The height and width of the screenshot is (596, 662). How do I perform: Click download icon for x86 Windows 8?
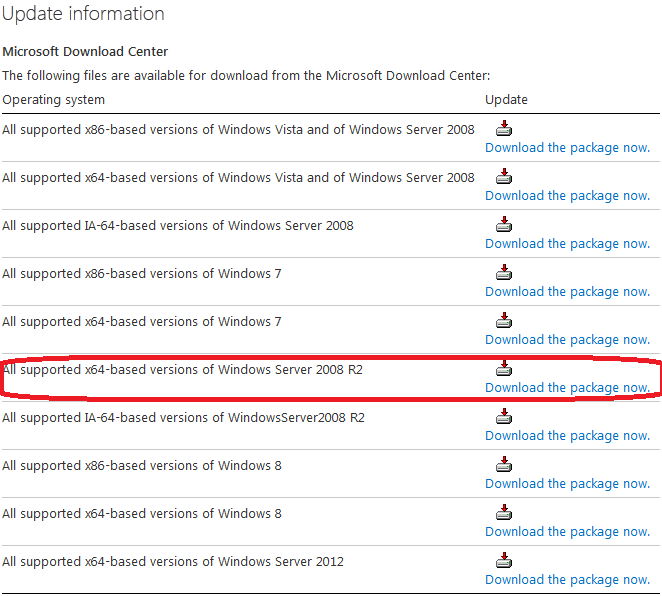pos(504,464)
